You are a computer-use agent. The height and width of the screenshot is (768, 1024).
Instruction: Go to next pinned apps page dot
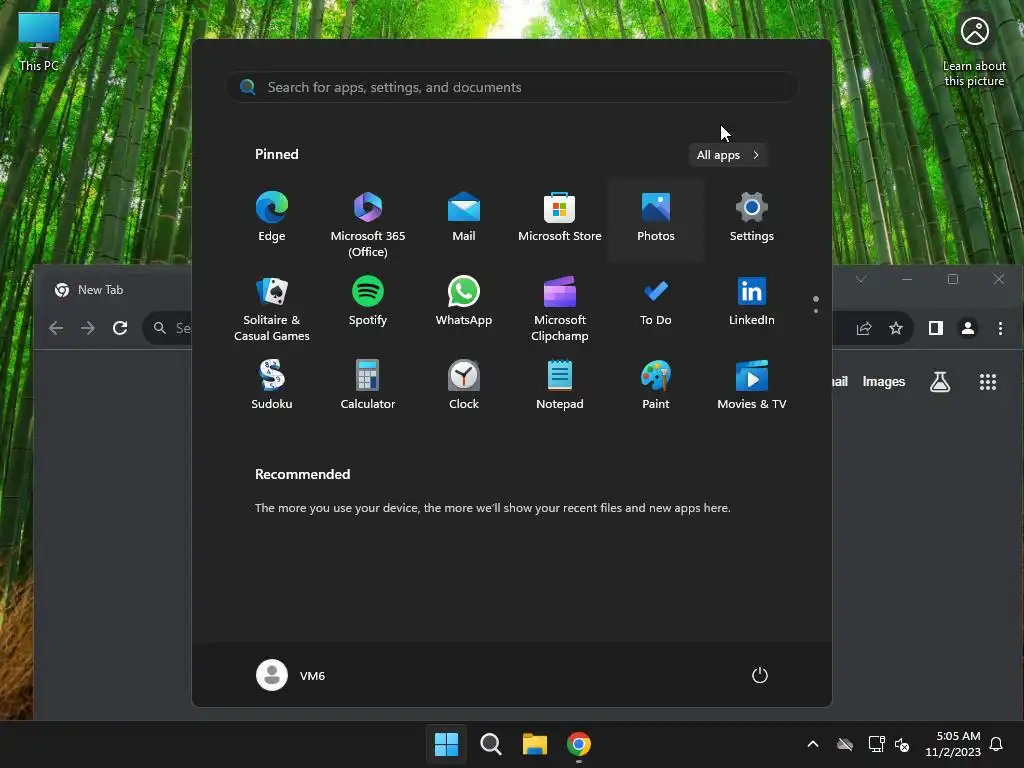click(x=816, y=311)
